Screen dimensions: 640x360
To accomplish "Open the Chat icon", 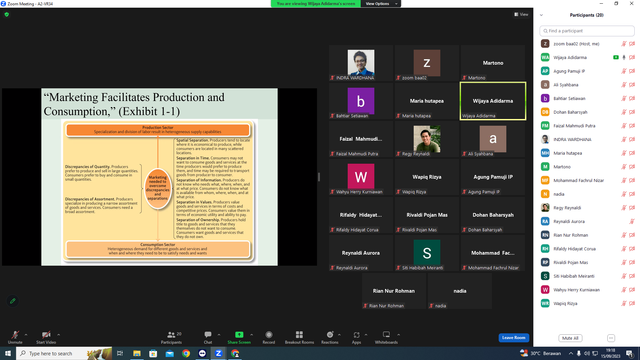I will pyautogui.click(x=208, y=335).
